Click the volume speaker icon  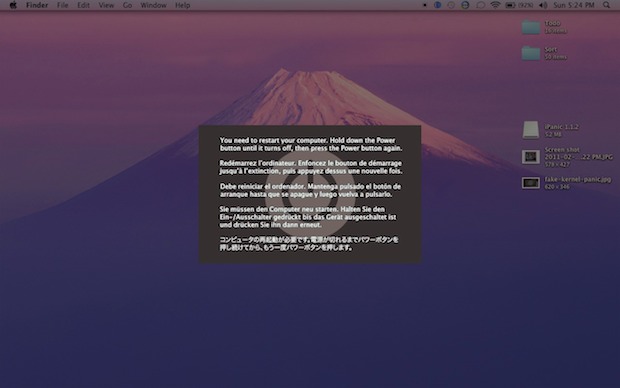[543, 5]
